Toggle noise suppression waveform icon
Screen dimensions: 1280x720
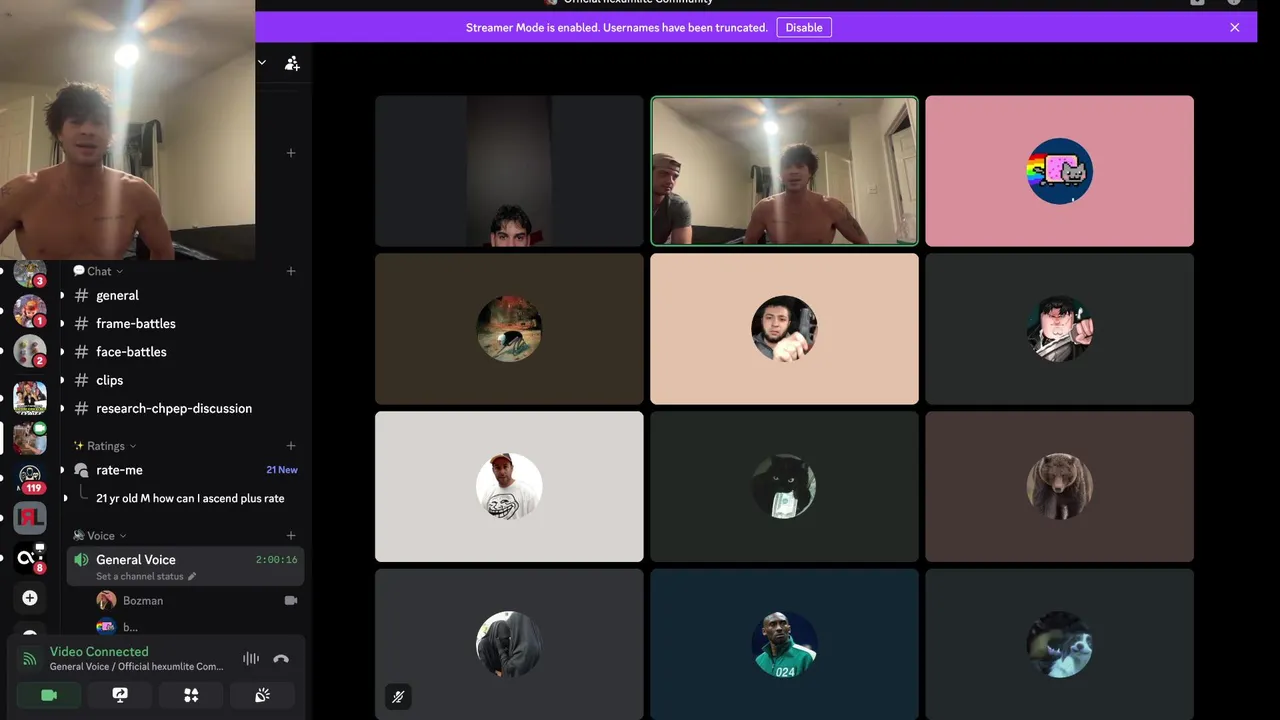tap(251, 659)
